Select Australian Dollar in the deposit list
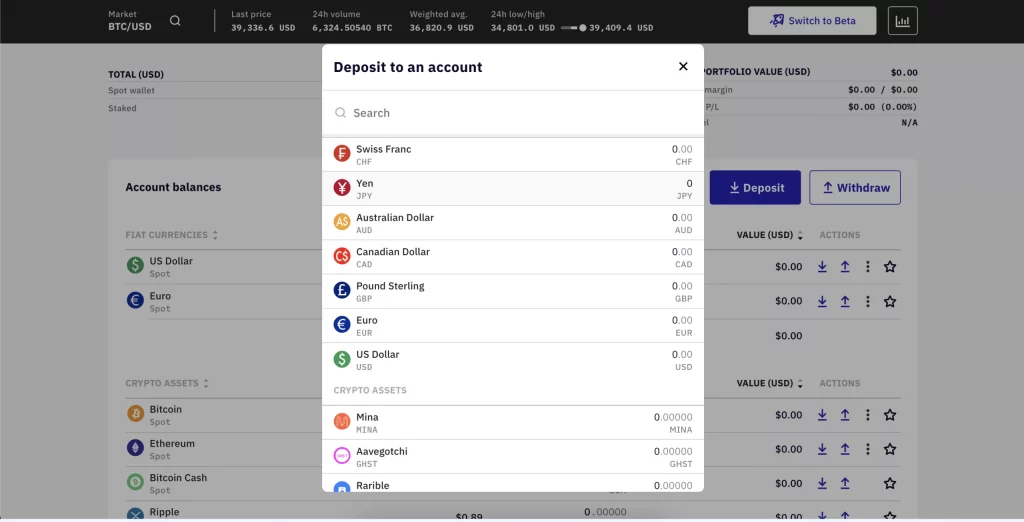This screenshot has height=522, width=1024. (x=512, y=223)
